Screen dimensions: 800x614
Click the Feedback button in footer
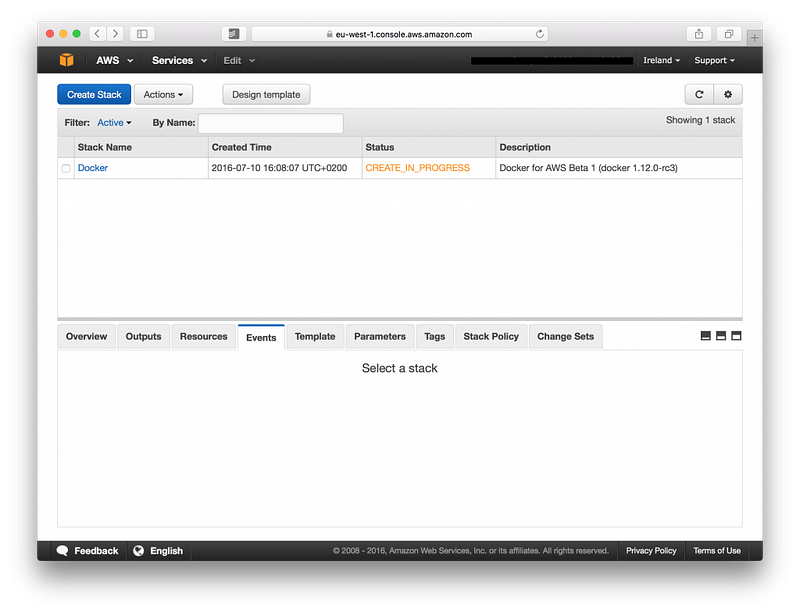click(x=88, y=551)
